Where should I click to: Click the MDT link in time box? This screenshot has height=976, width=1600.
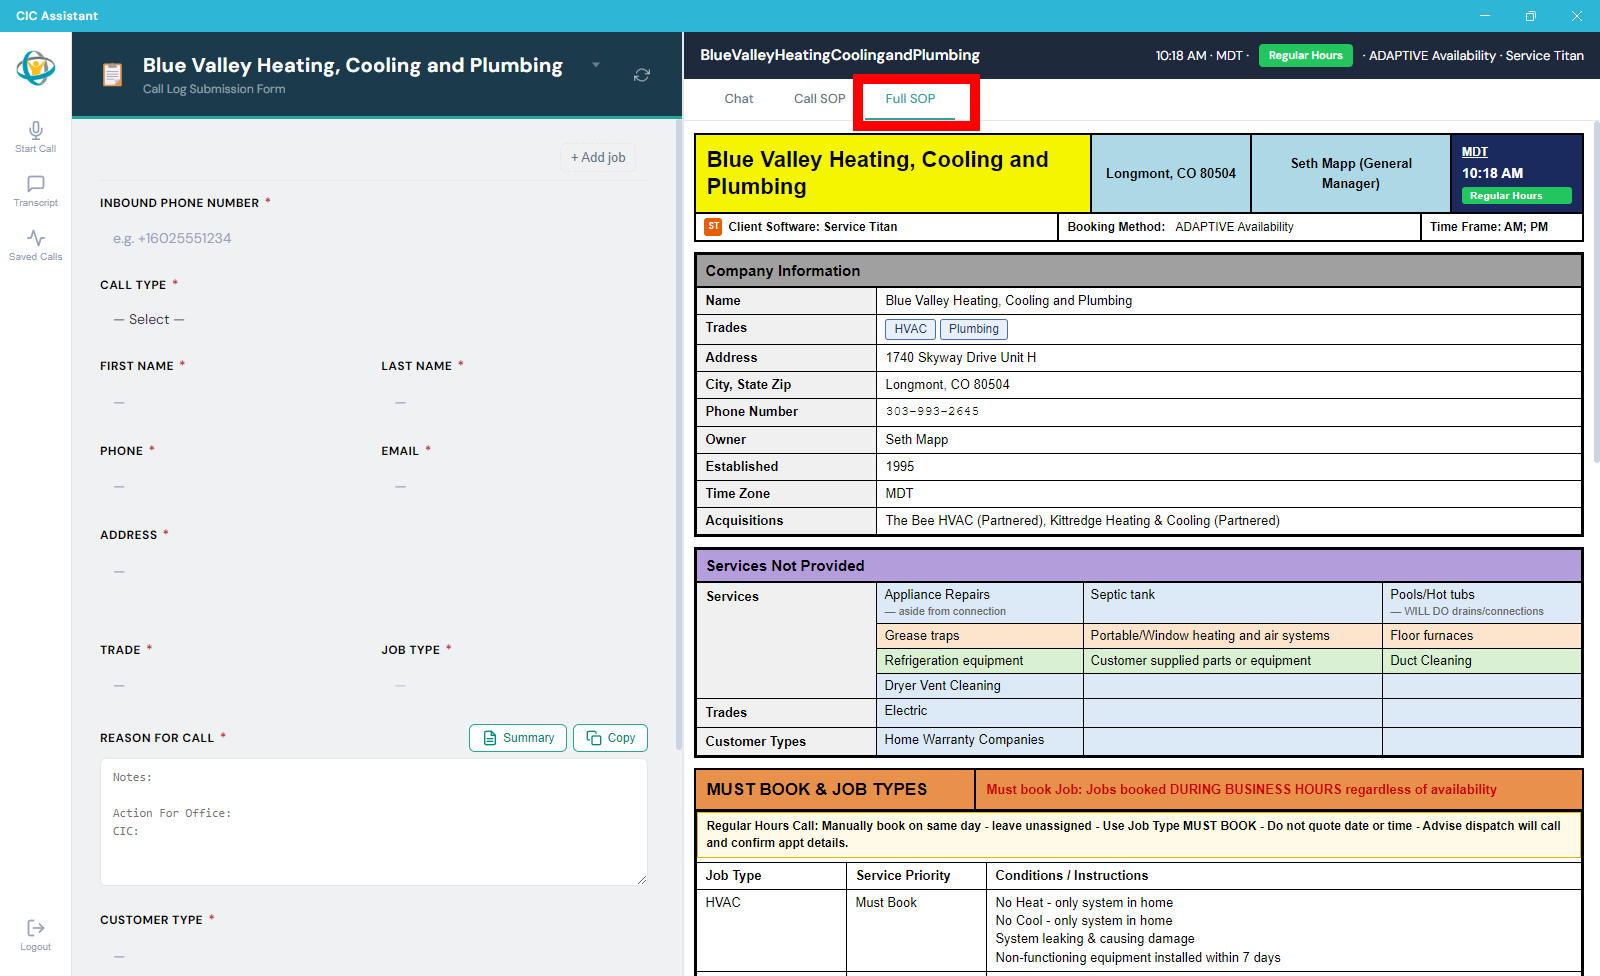pos(1474,152)
